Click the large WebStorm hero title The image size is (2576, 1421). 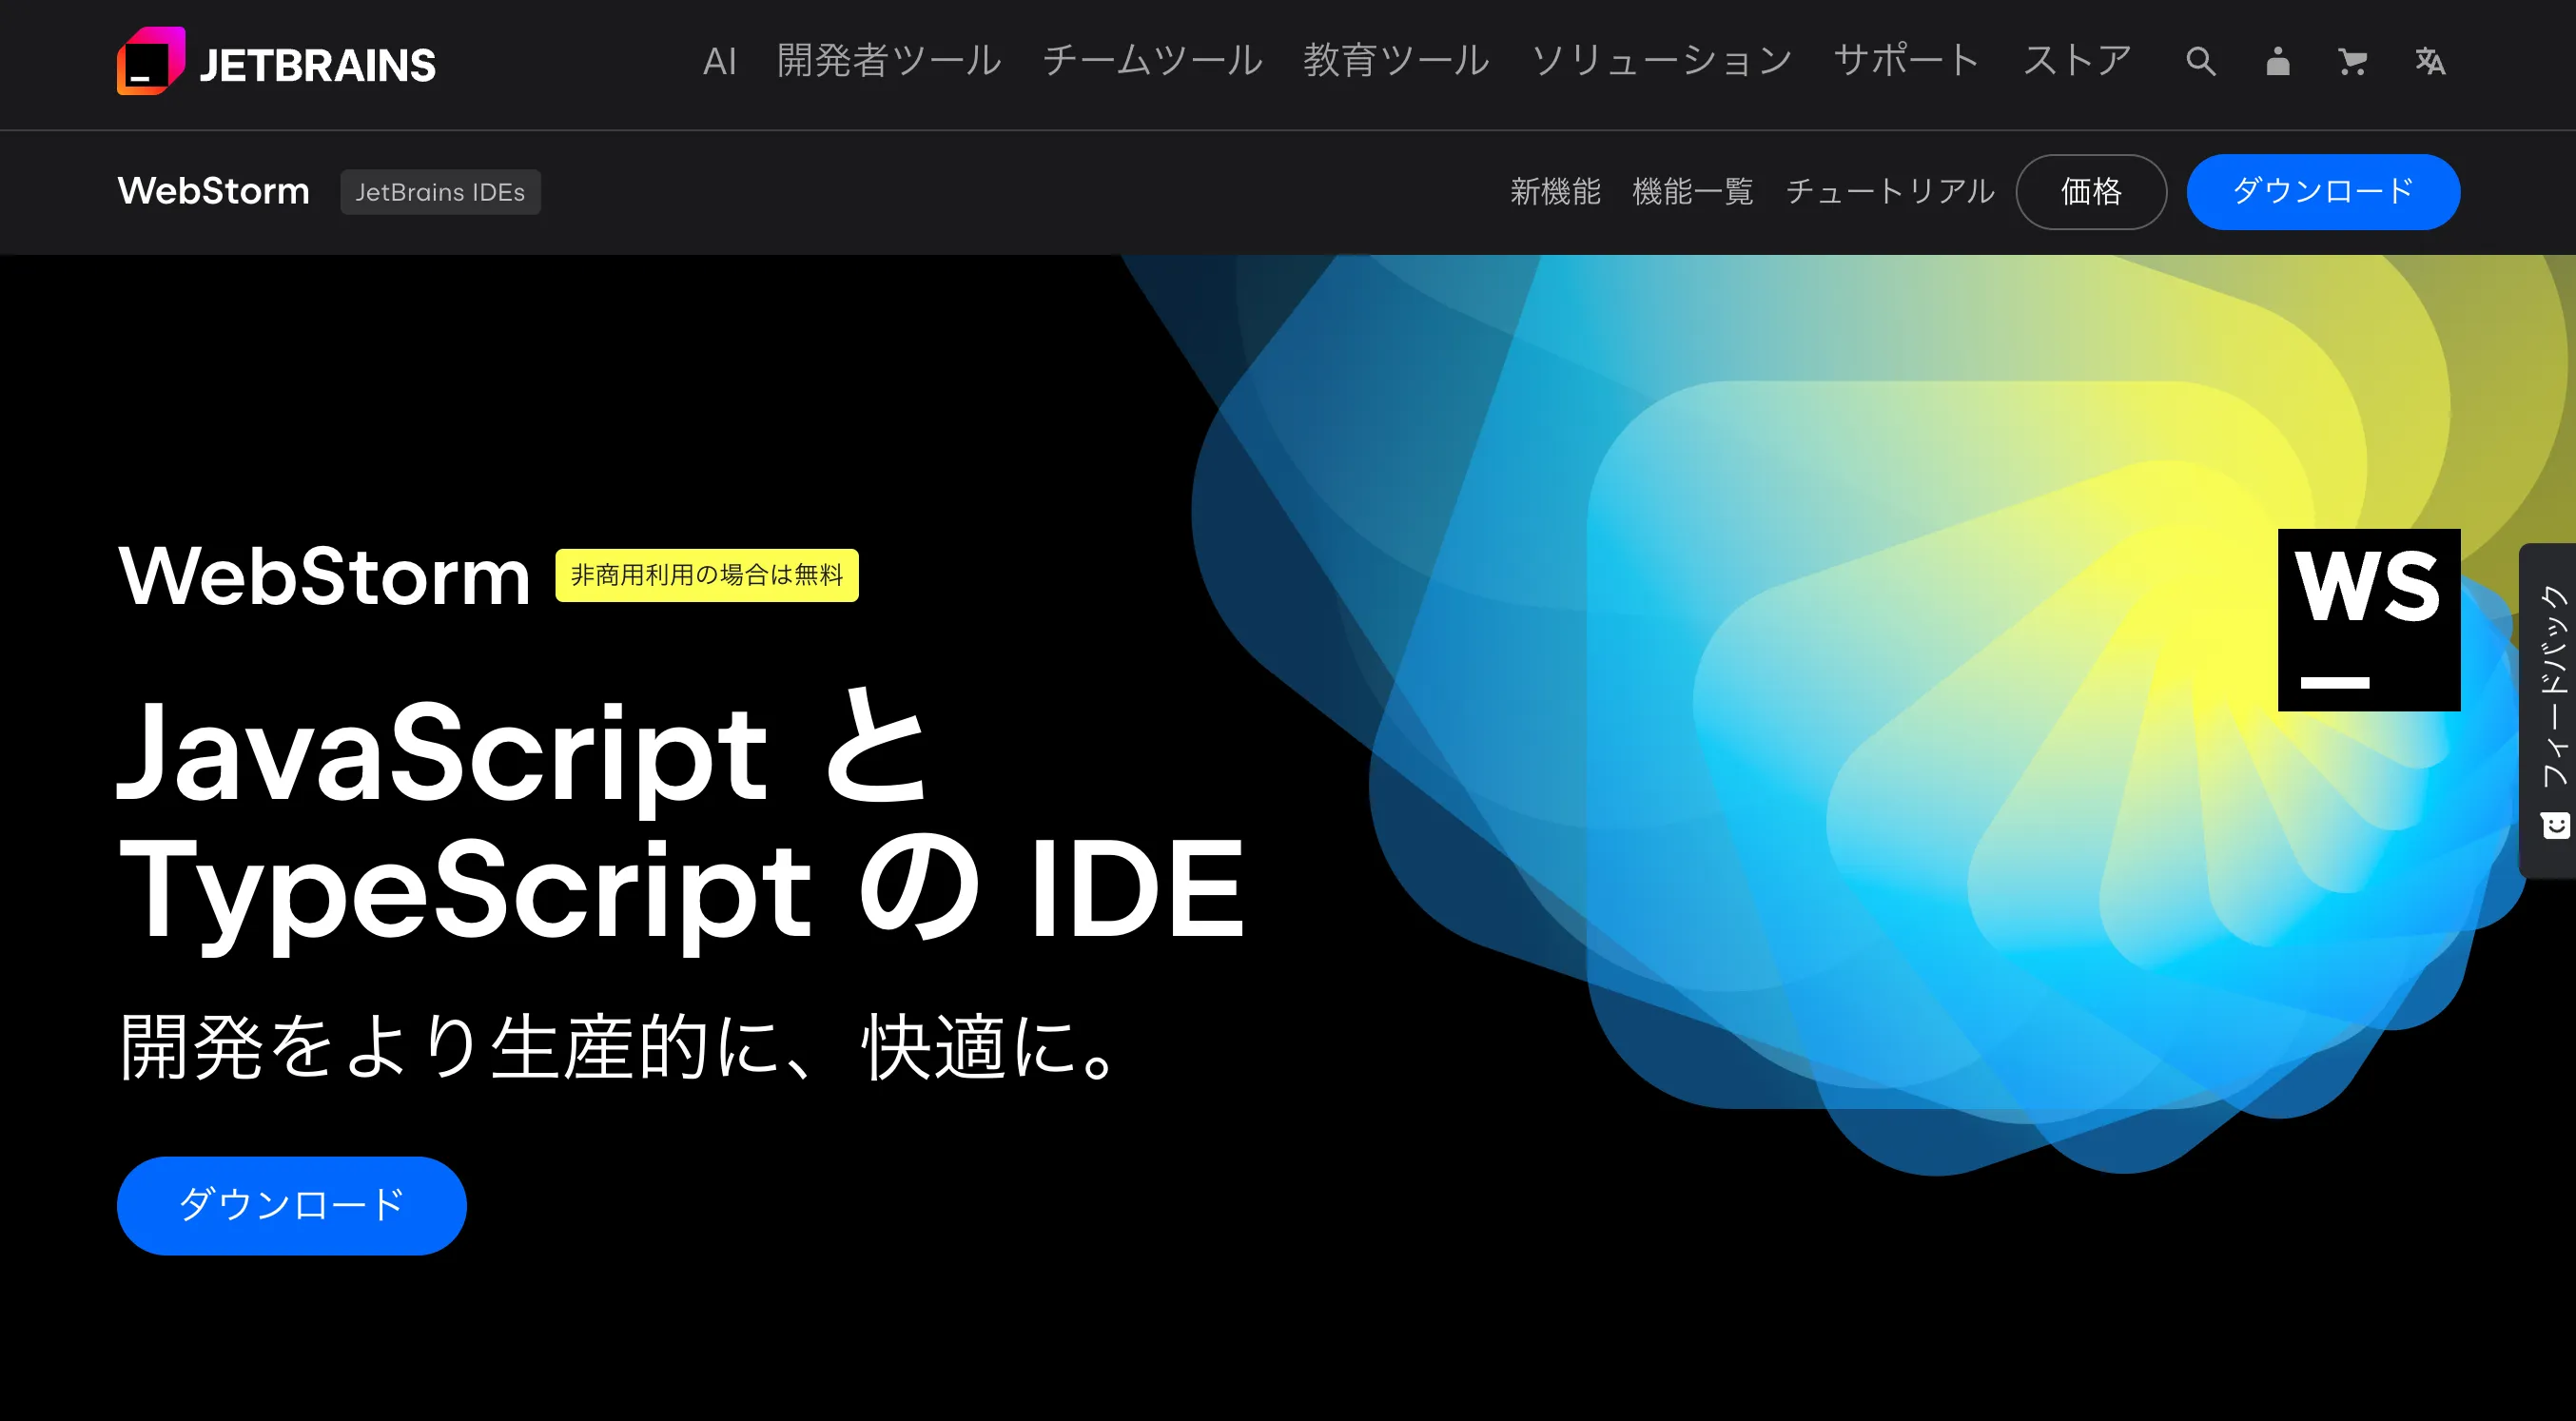click(324, 576)
